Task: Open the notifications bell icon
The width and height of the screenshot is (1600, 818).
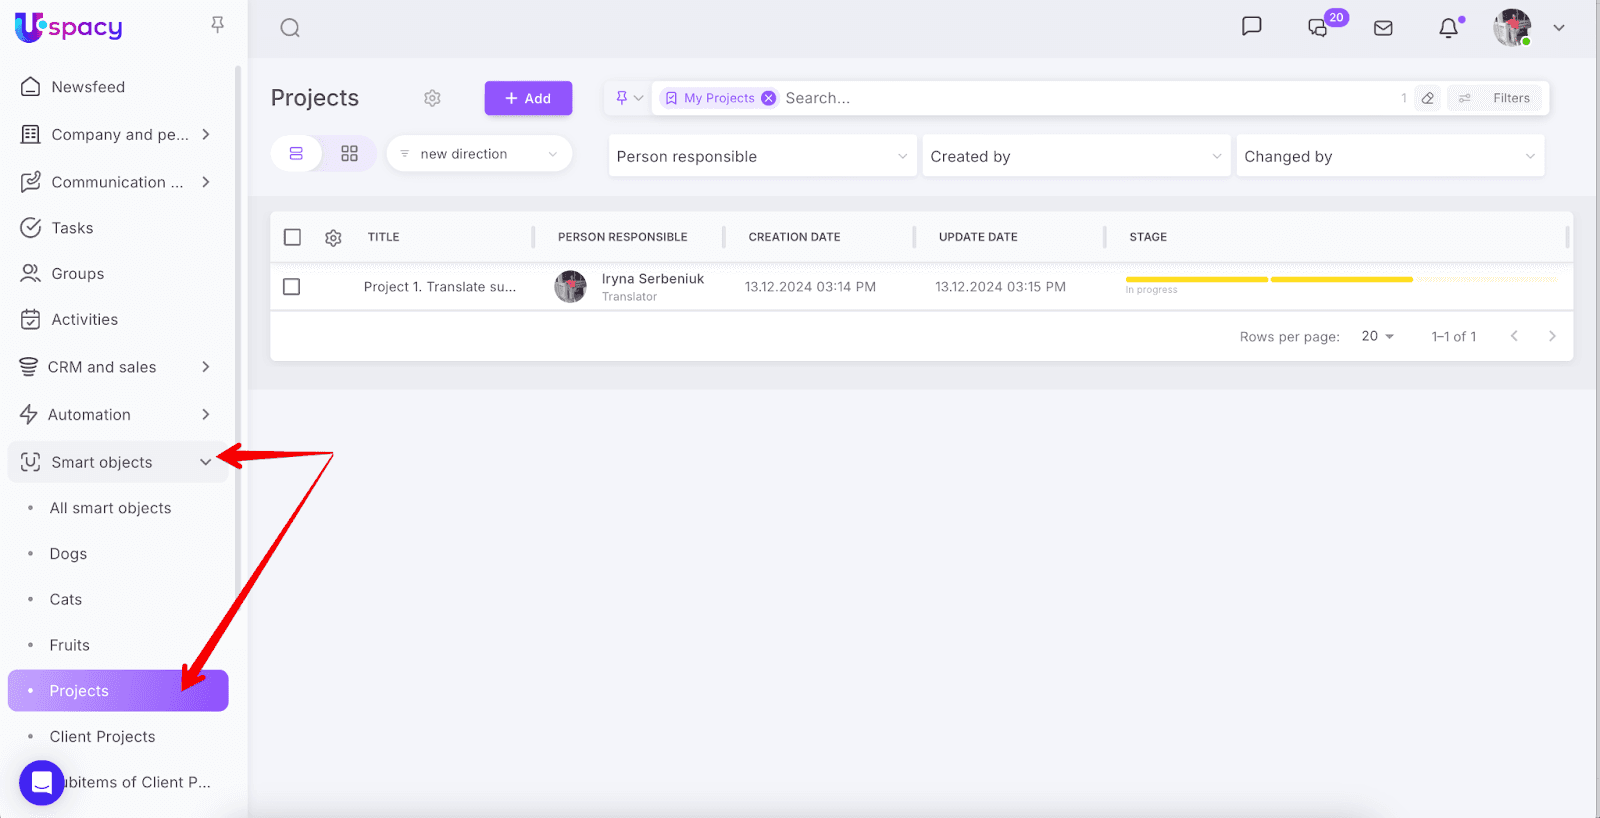Action: point(1448,28)
